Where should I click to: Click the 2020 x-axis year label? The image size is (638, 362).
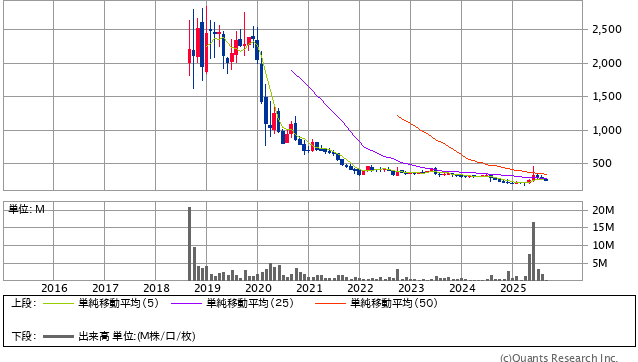pos(258,288)
